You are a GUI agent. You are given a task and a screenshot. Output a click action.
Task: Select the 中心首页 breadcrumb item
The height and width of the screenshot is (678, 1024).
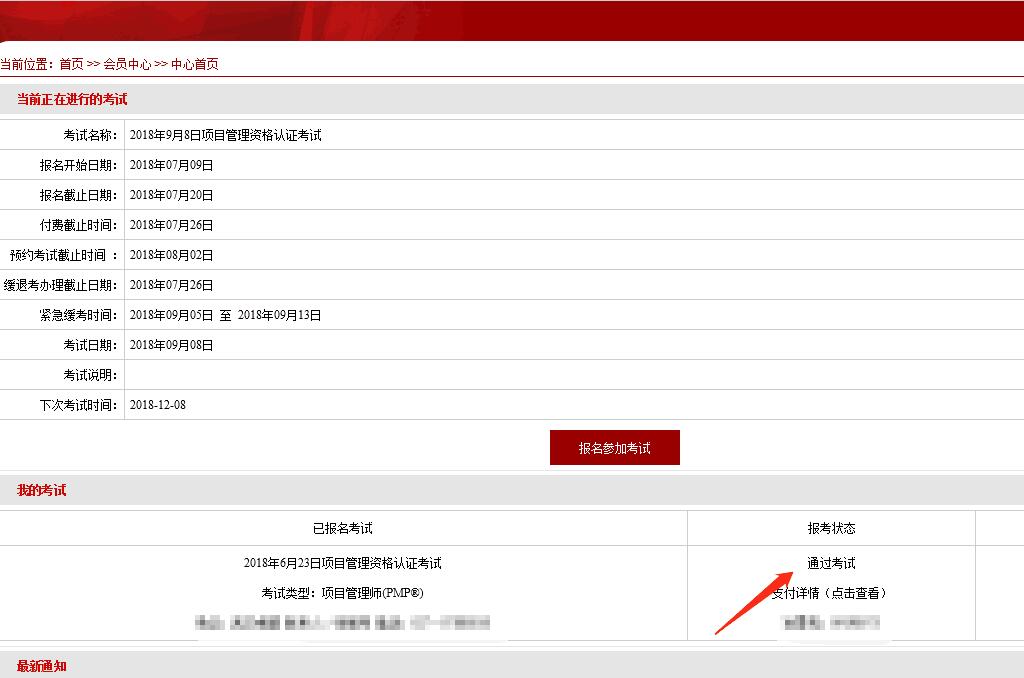coord(194,64)
